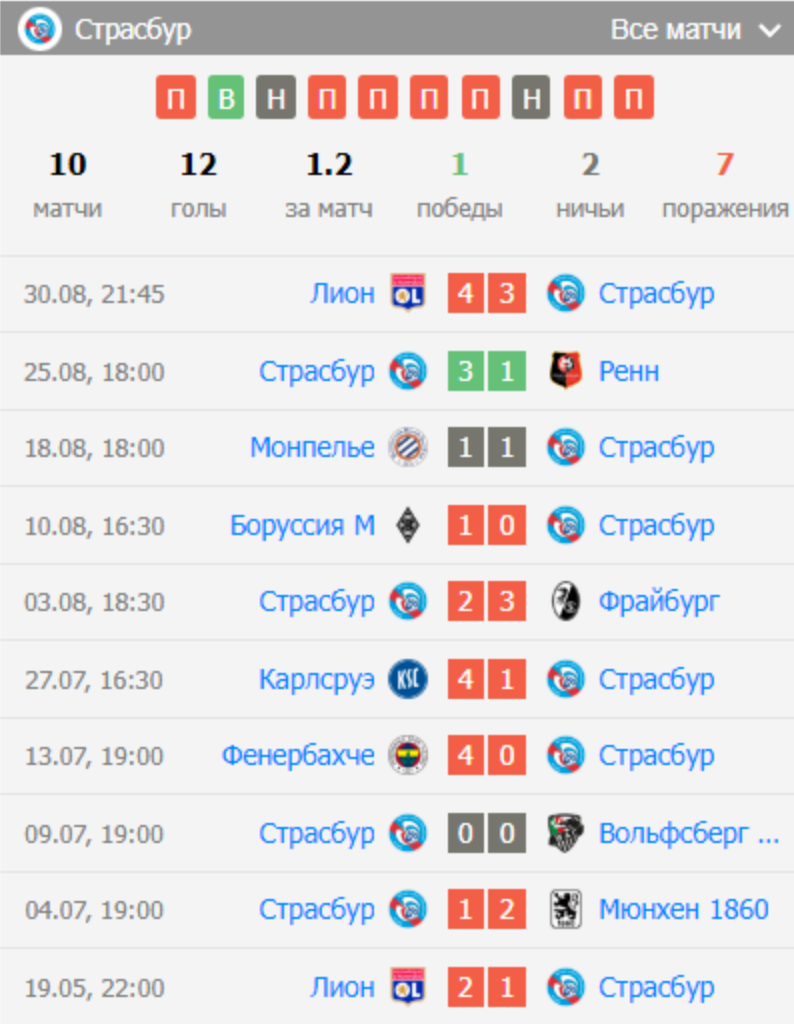Click the Ренн club logo
This screenshot has height=1024, width=794.
[566, 370]
